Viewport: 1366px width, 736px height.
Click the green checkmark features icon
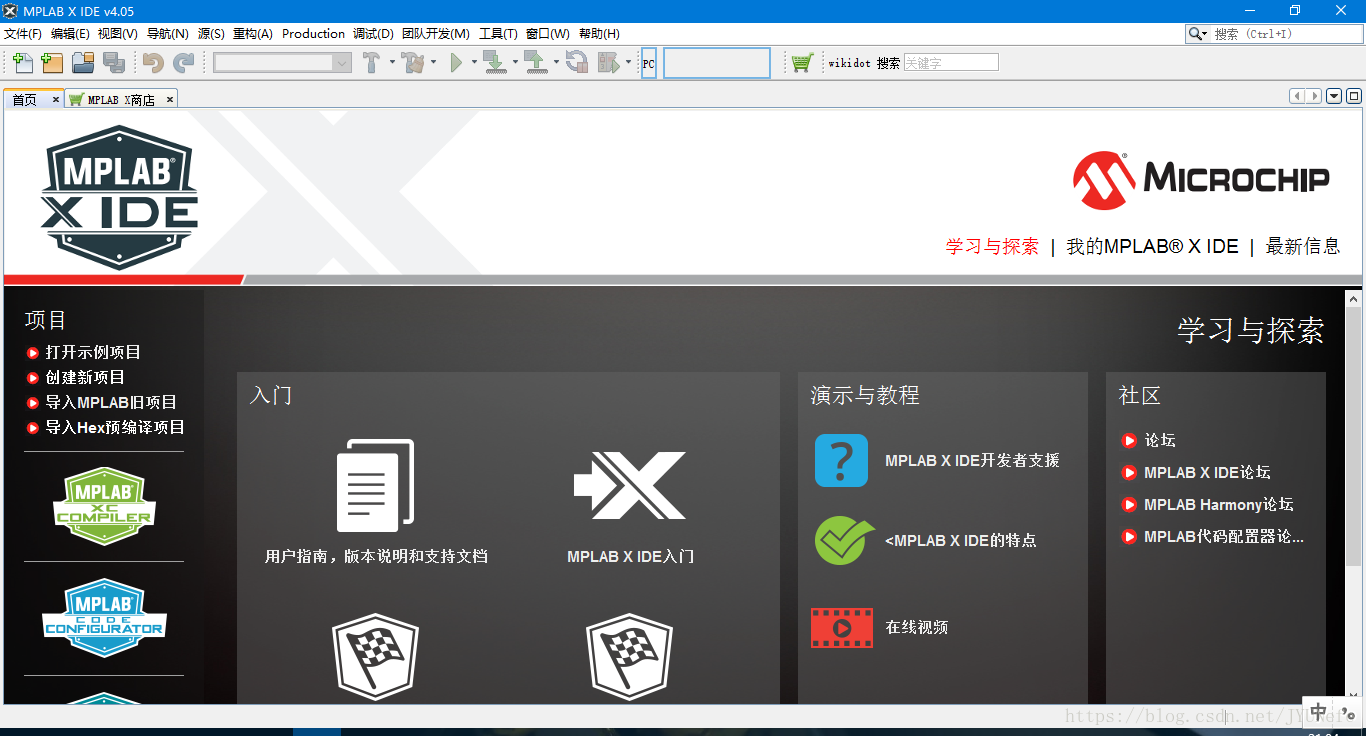coord(844,540)
